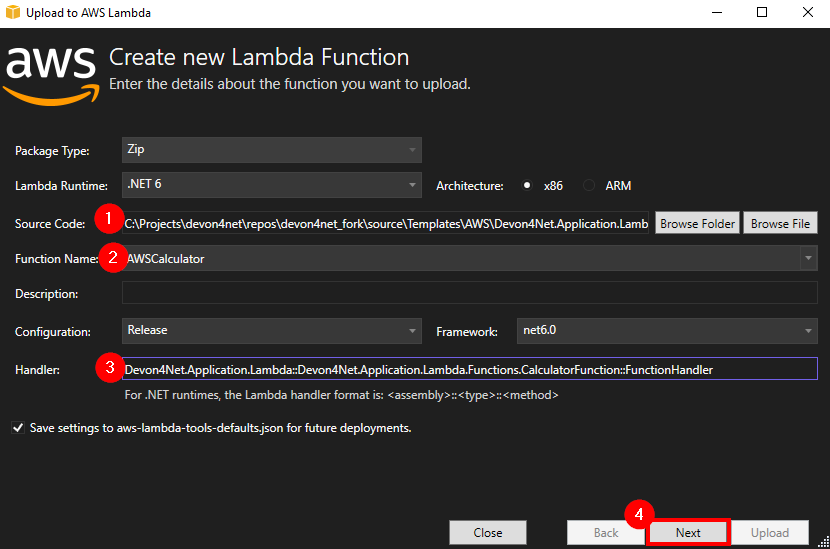Screen dimensions: 830x549
Task: Click the Browse File button
Action: (x=780, y=223)
